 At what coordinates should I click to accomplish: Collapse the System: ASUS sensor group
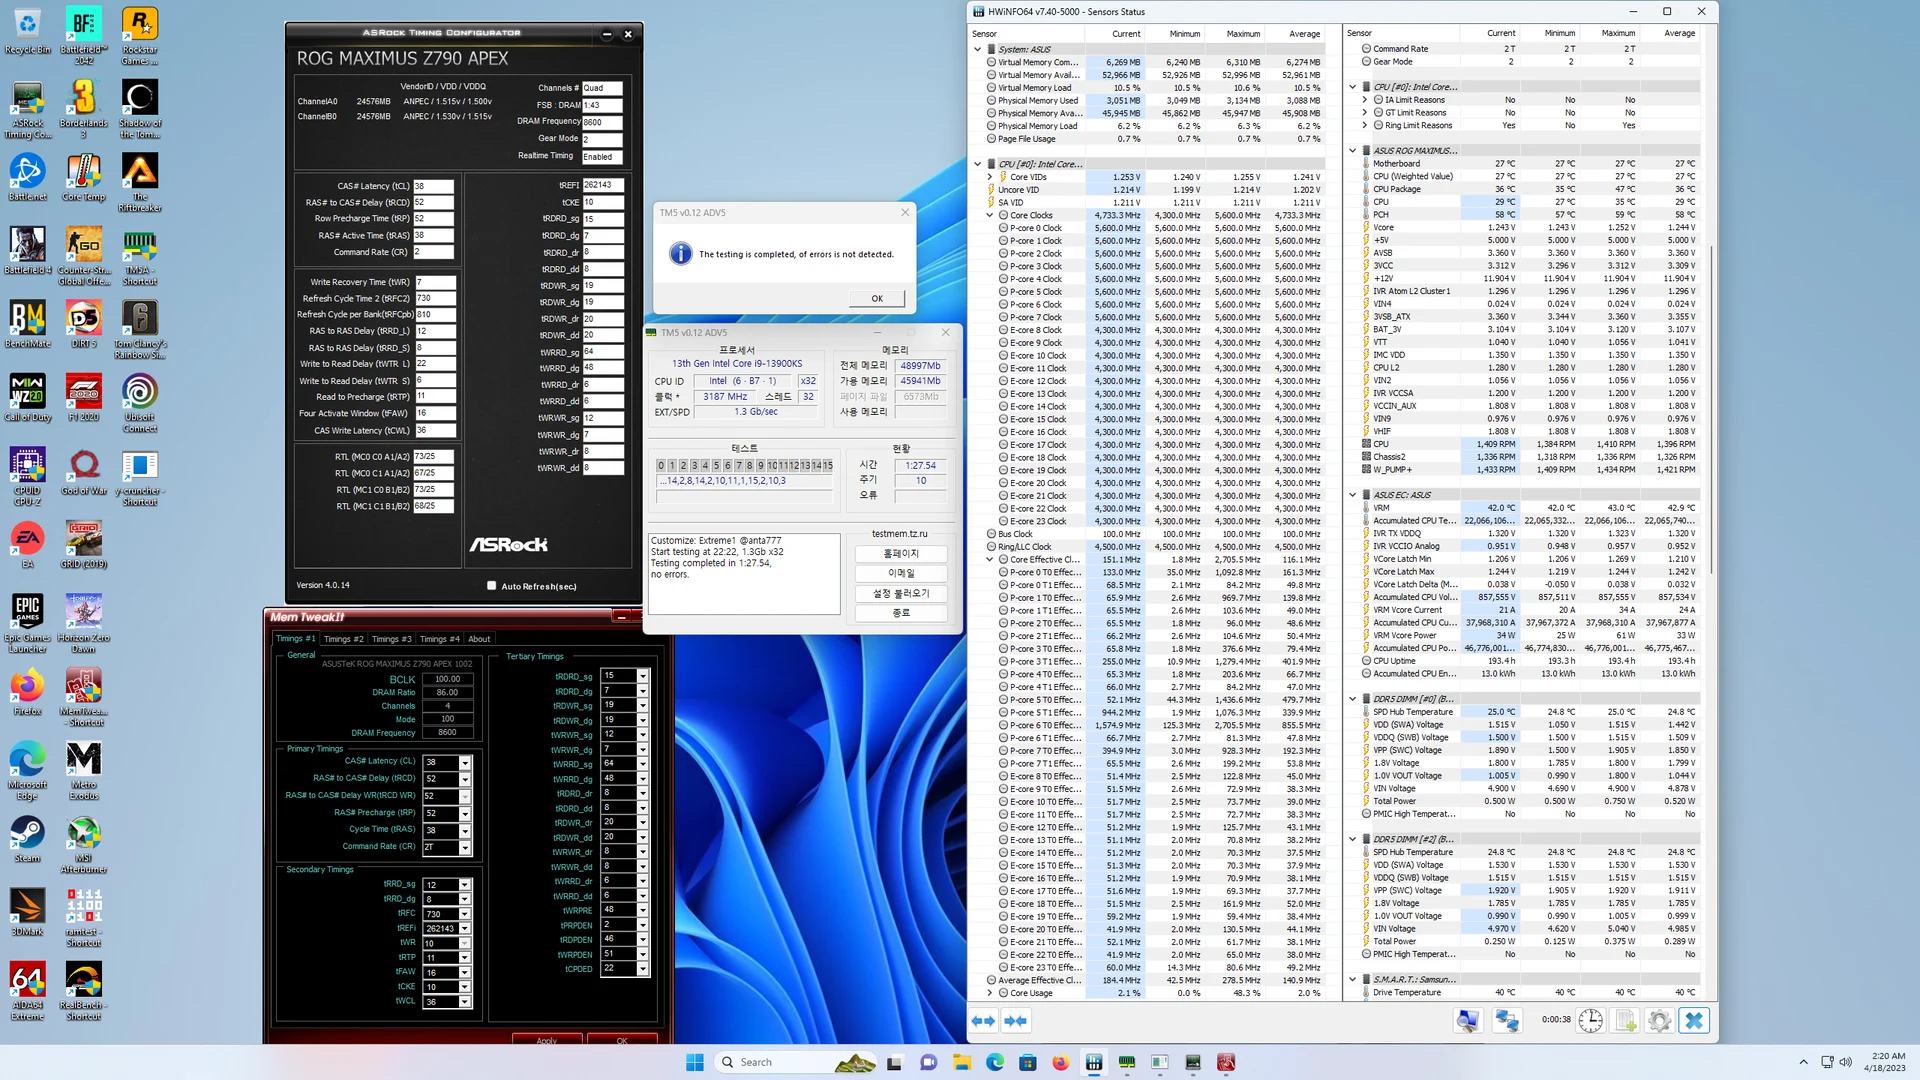click(x=978, y=49)
